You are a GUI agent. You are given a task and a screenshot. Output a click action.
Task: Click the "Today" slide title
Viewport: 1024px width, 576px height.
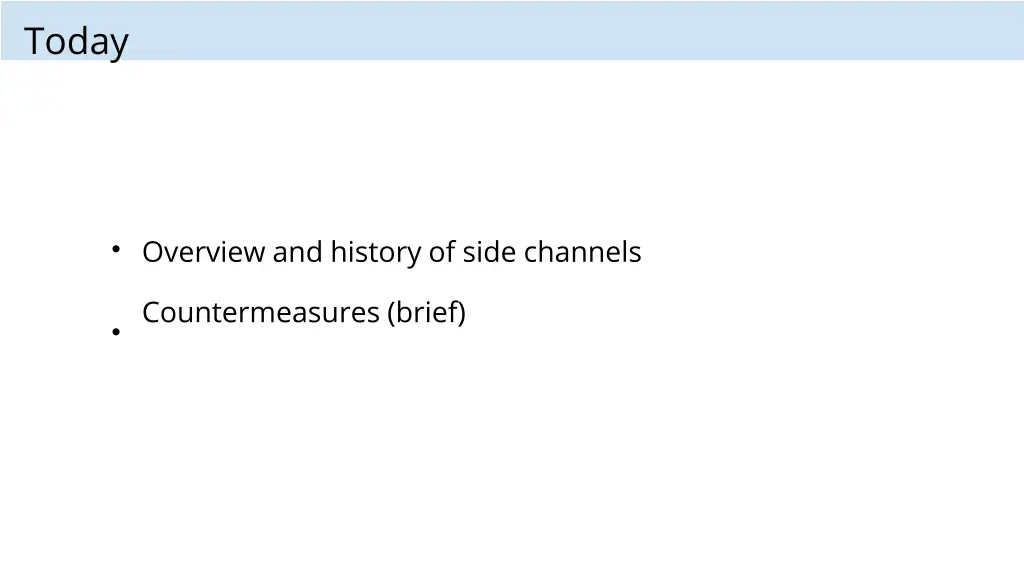tap(76, 42)
